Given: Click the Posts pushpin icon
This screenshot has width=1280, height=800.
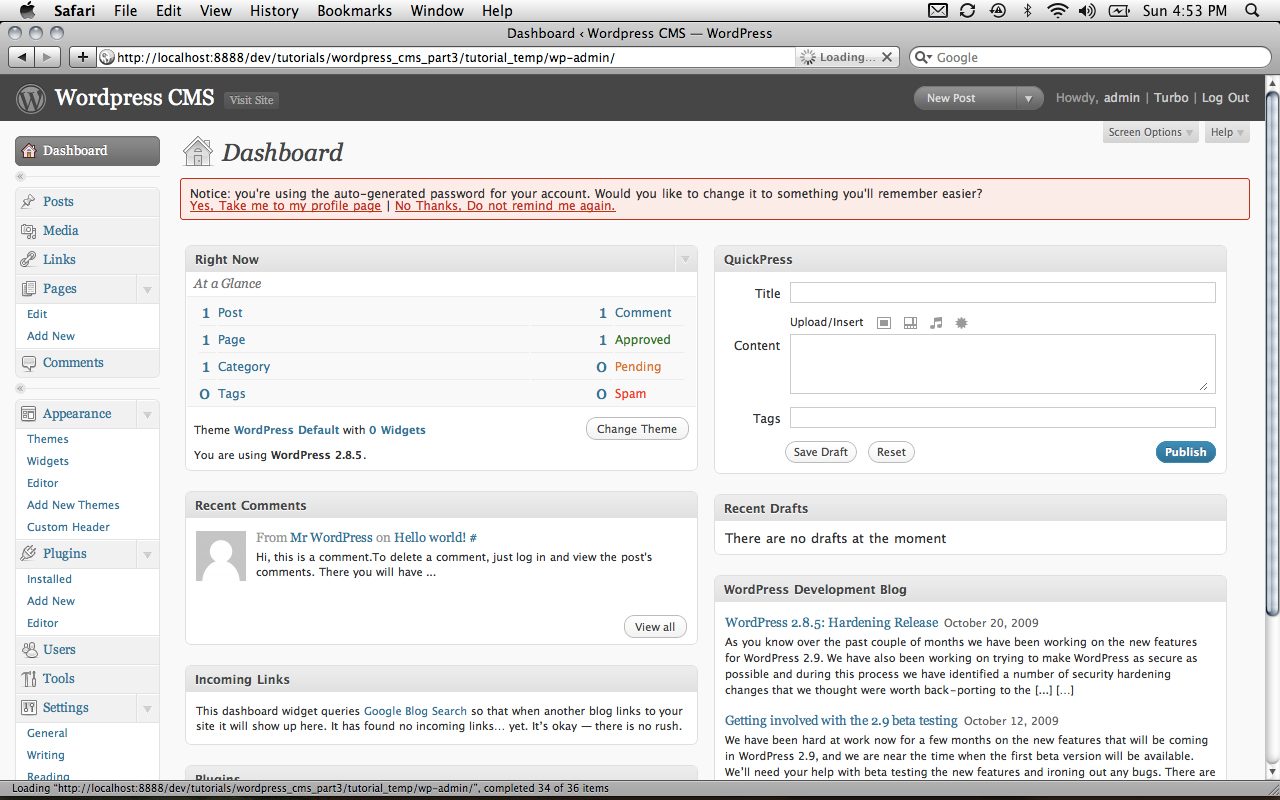Looking at the screenshot, I should pyautogui.click(x=28, y=201).
